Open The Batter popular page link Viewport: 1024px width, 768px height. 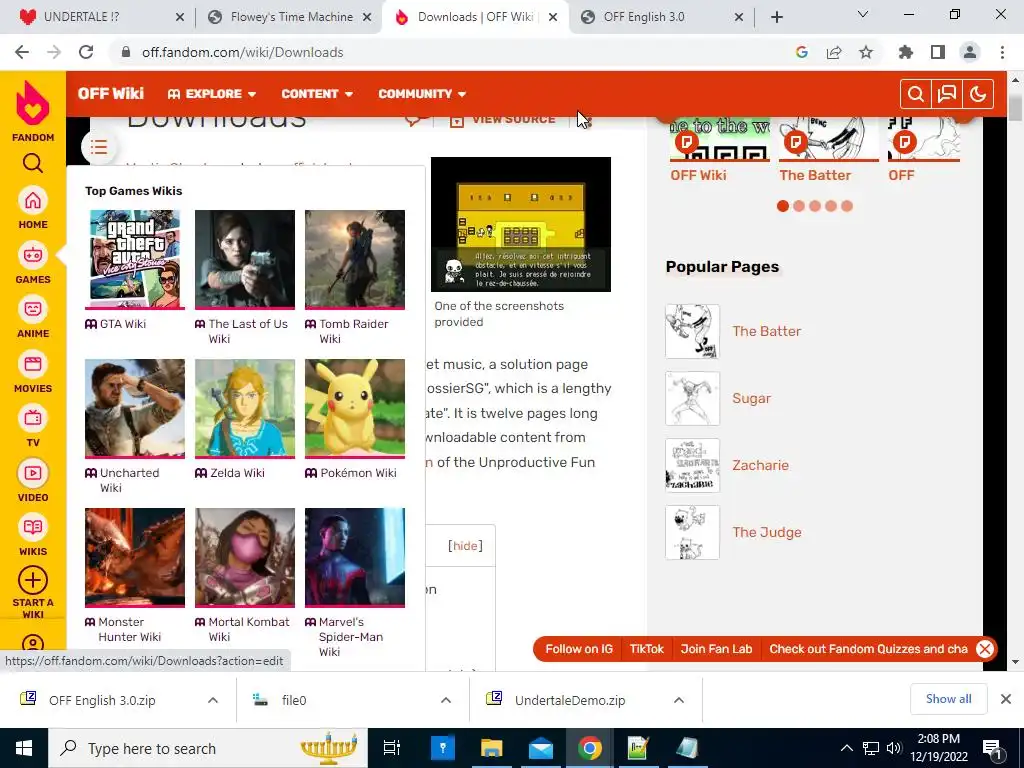767,331
